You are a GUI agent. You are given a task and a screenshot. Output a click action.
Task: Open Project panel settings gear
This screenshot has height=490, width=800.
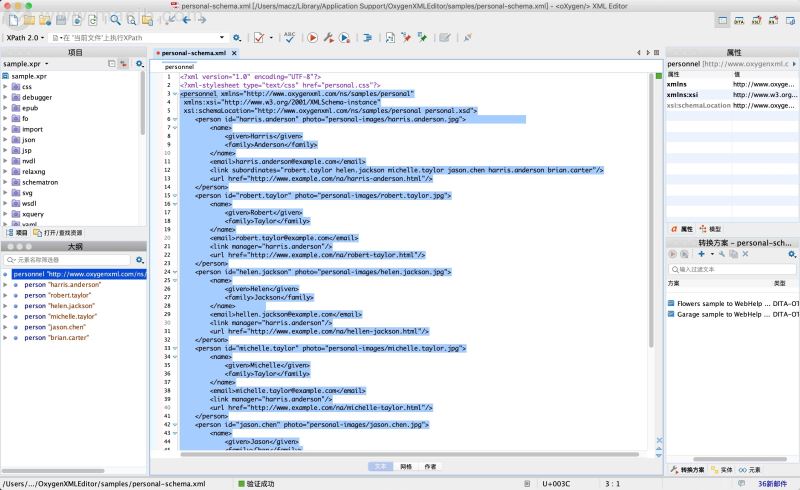pos(139,64)
